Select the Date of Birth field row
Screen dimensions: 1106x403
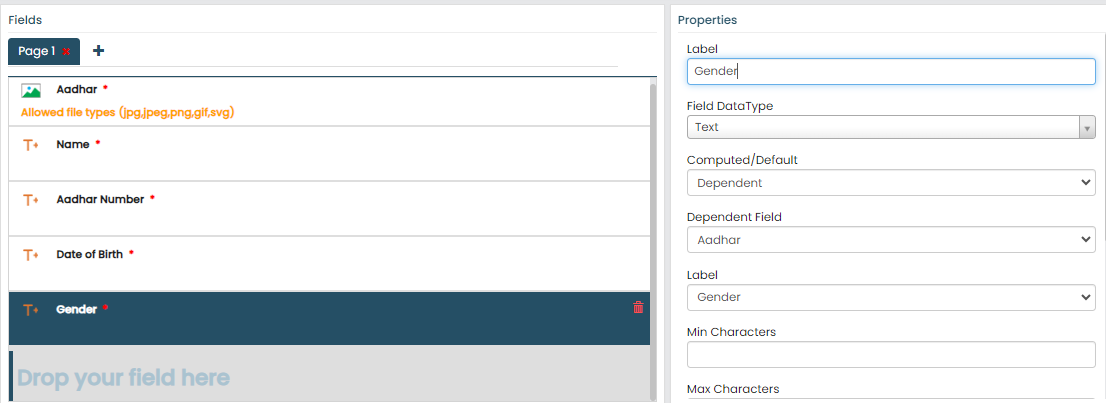coord(330,264)
